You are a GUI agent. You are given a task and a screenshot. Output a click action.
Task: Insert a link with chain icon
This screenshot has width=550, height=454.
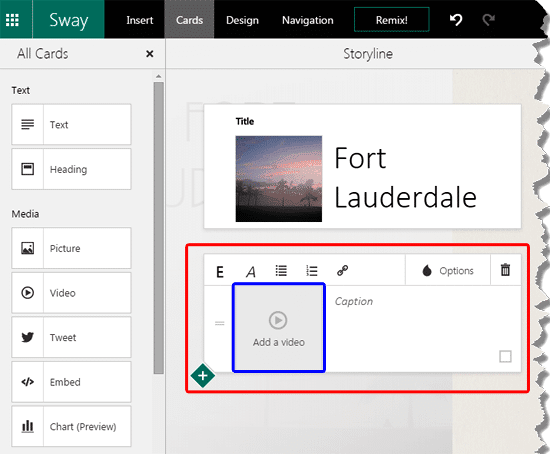[x=342, y=271]
